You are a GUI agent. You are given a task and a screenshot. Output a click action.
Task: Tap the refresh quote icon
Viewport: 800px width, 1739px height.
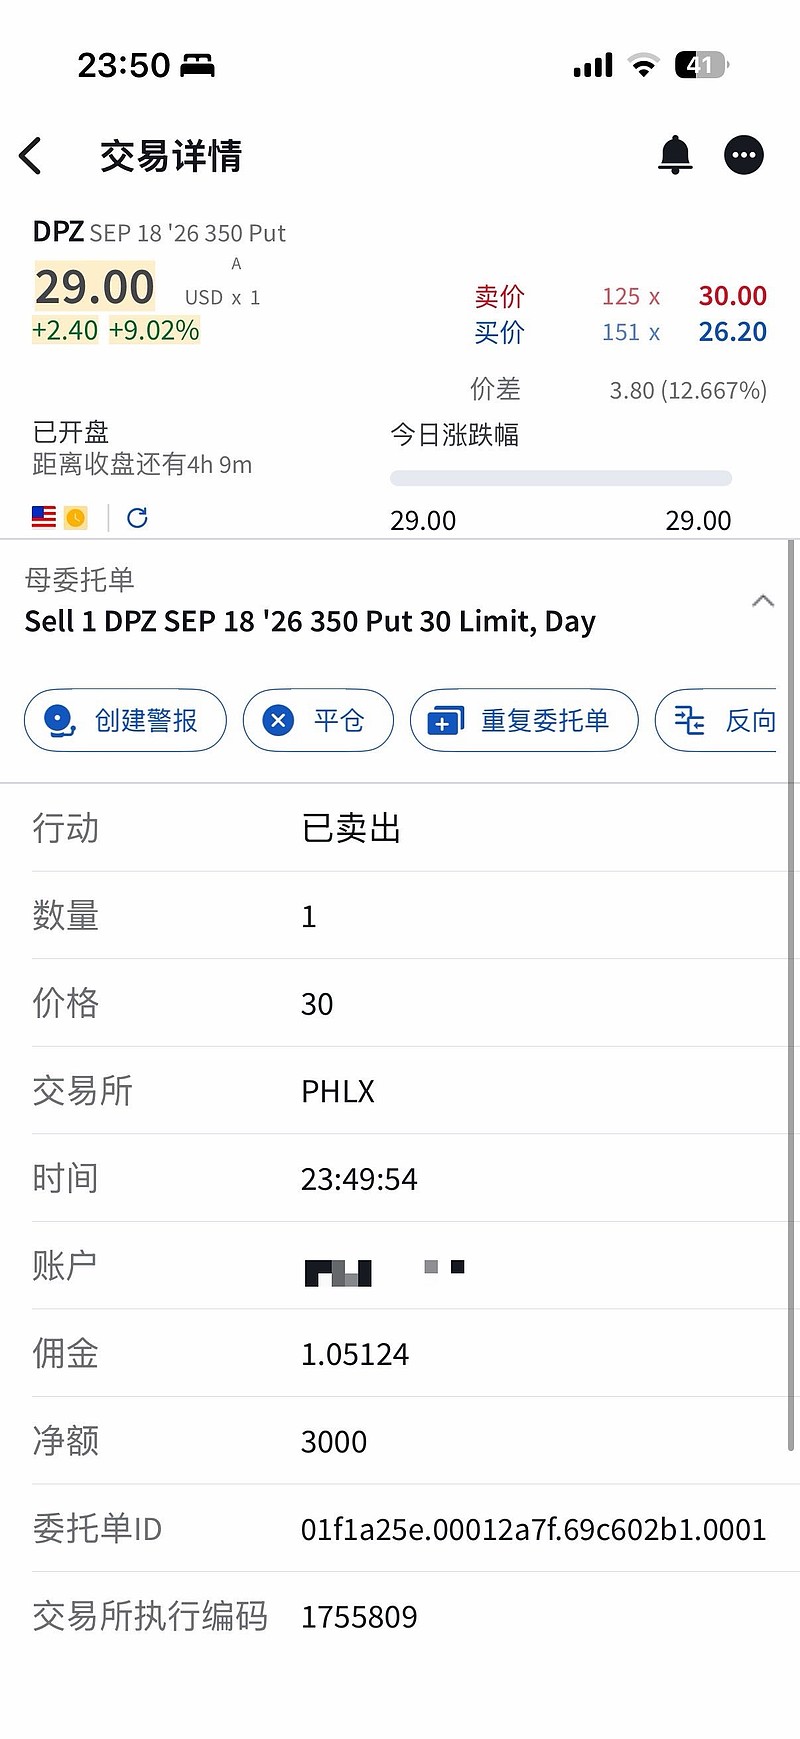[137, 517]
